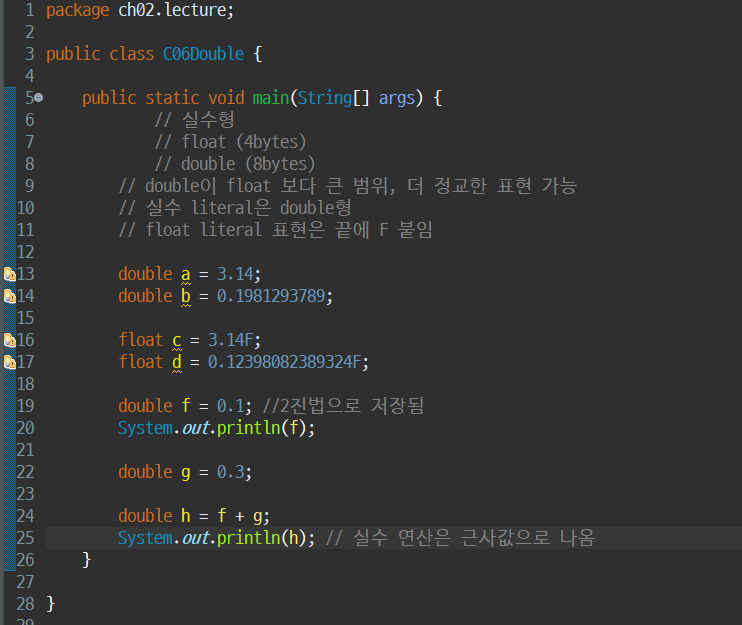Click comment '// float (4bytes)'
Viewport: 742px width, 625px height.
click(x=230, y=142)
